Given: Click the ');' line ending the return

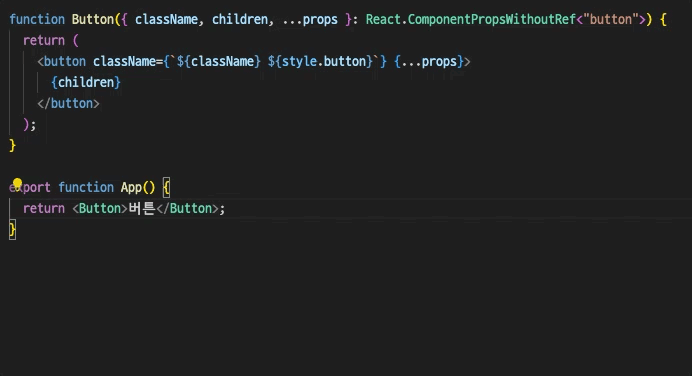Looking at the screenshot, I should tap(30, 124).
